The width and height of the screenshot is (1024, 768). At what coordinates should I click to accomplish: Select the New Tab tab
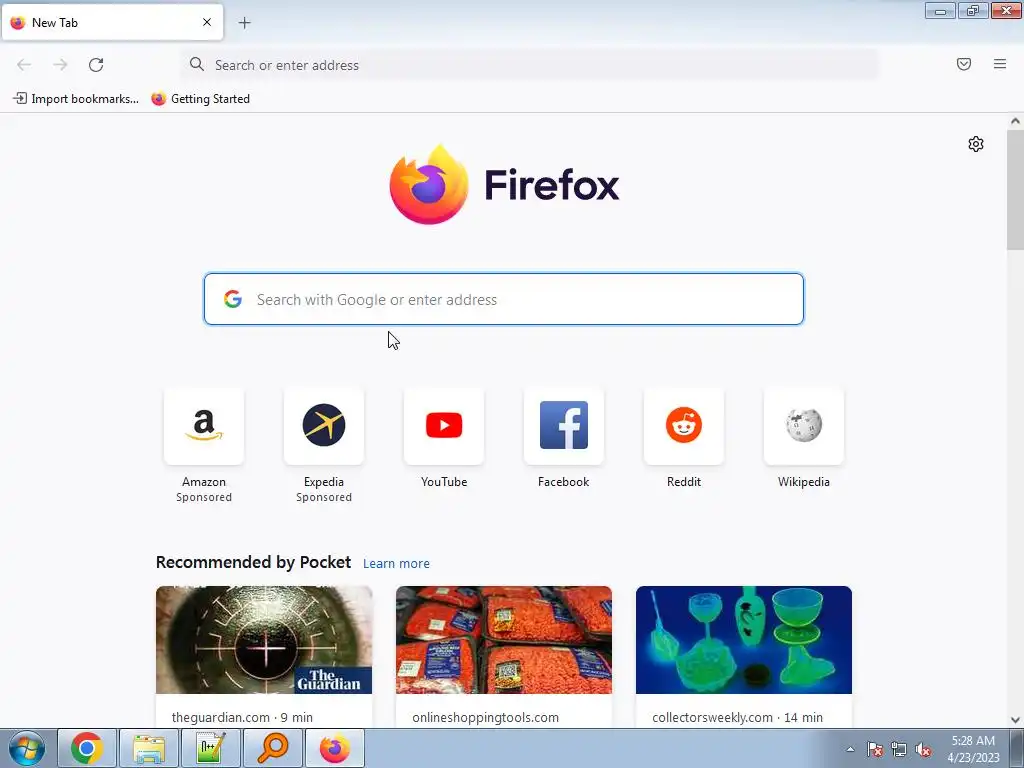click(112, 22)
